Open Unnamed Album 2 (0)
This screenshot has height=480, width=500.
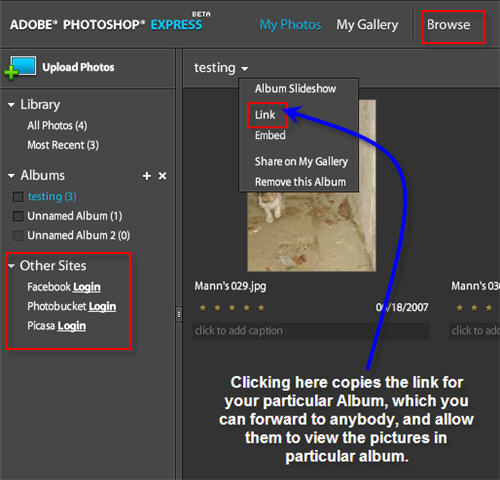pyautogui.click(x=79, y=236)
